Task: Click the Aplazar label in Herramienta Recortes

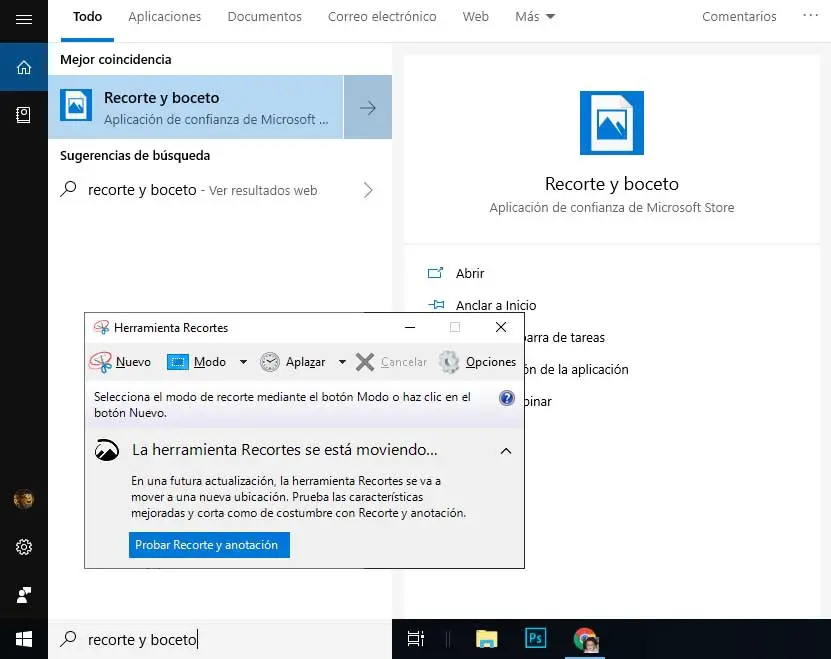Action: pos(305,362)
